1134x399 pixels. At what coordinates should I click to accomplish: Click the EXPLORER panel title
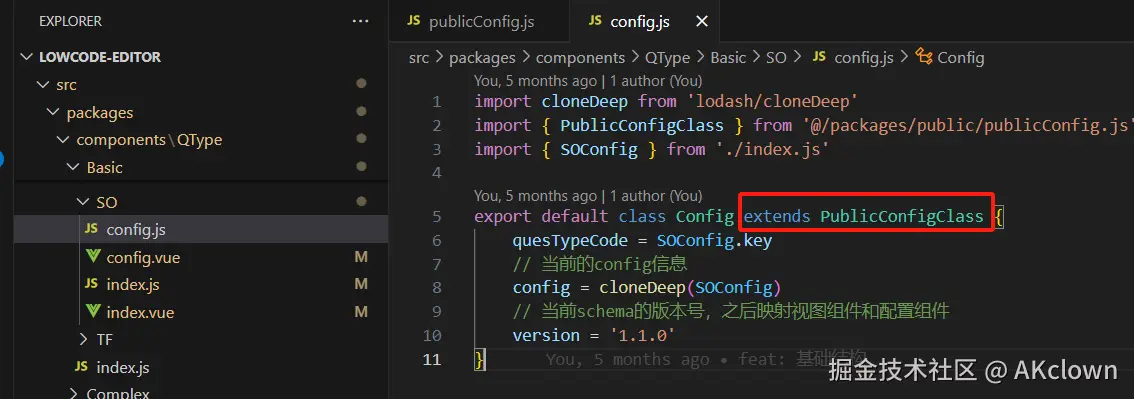pos(70,22)
